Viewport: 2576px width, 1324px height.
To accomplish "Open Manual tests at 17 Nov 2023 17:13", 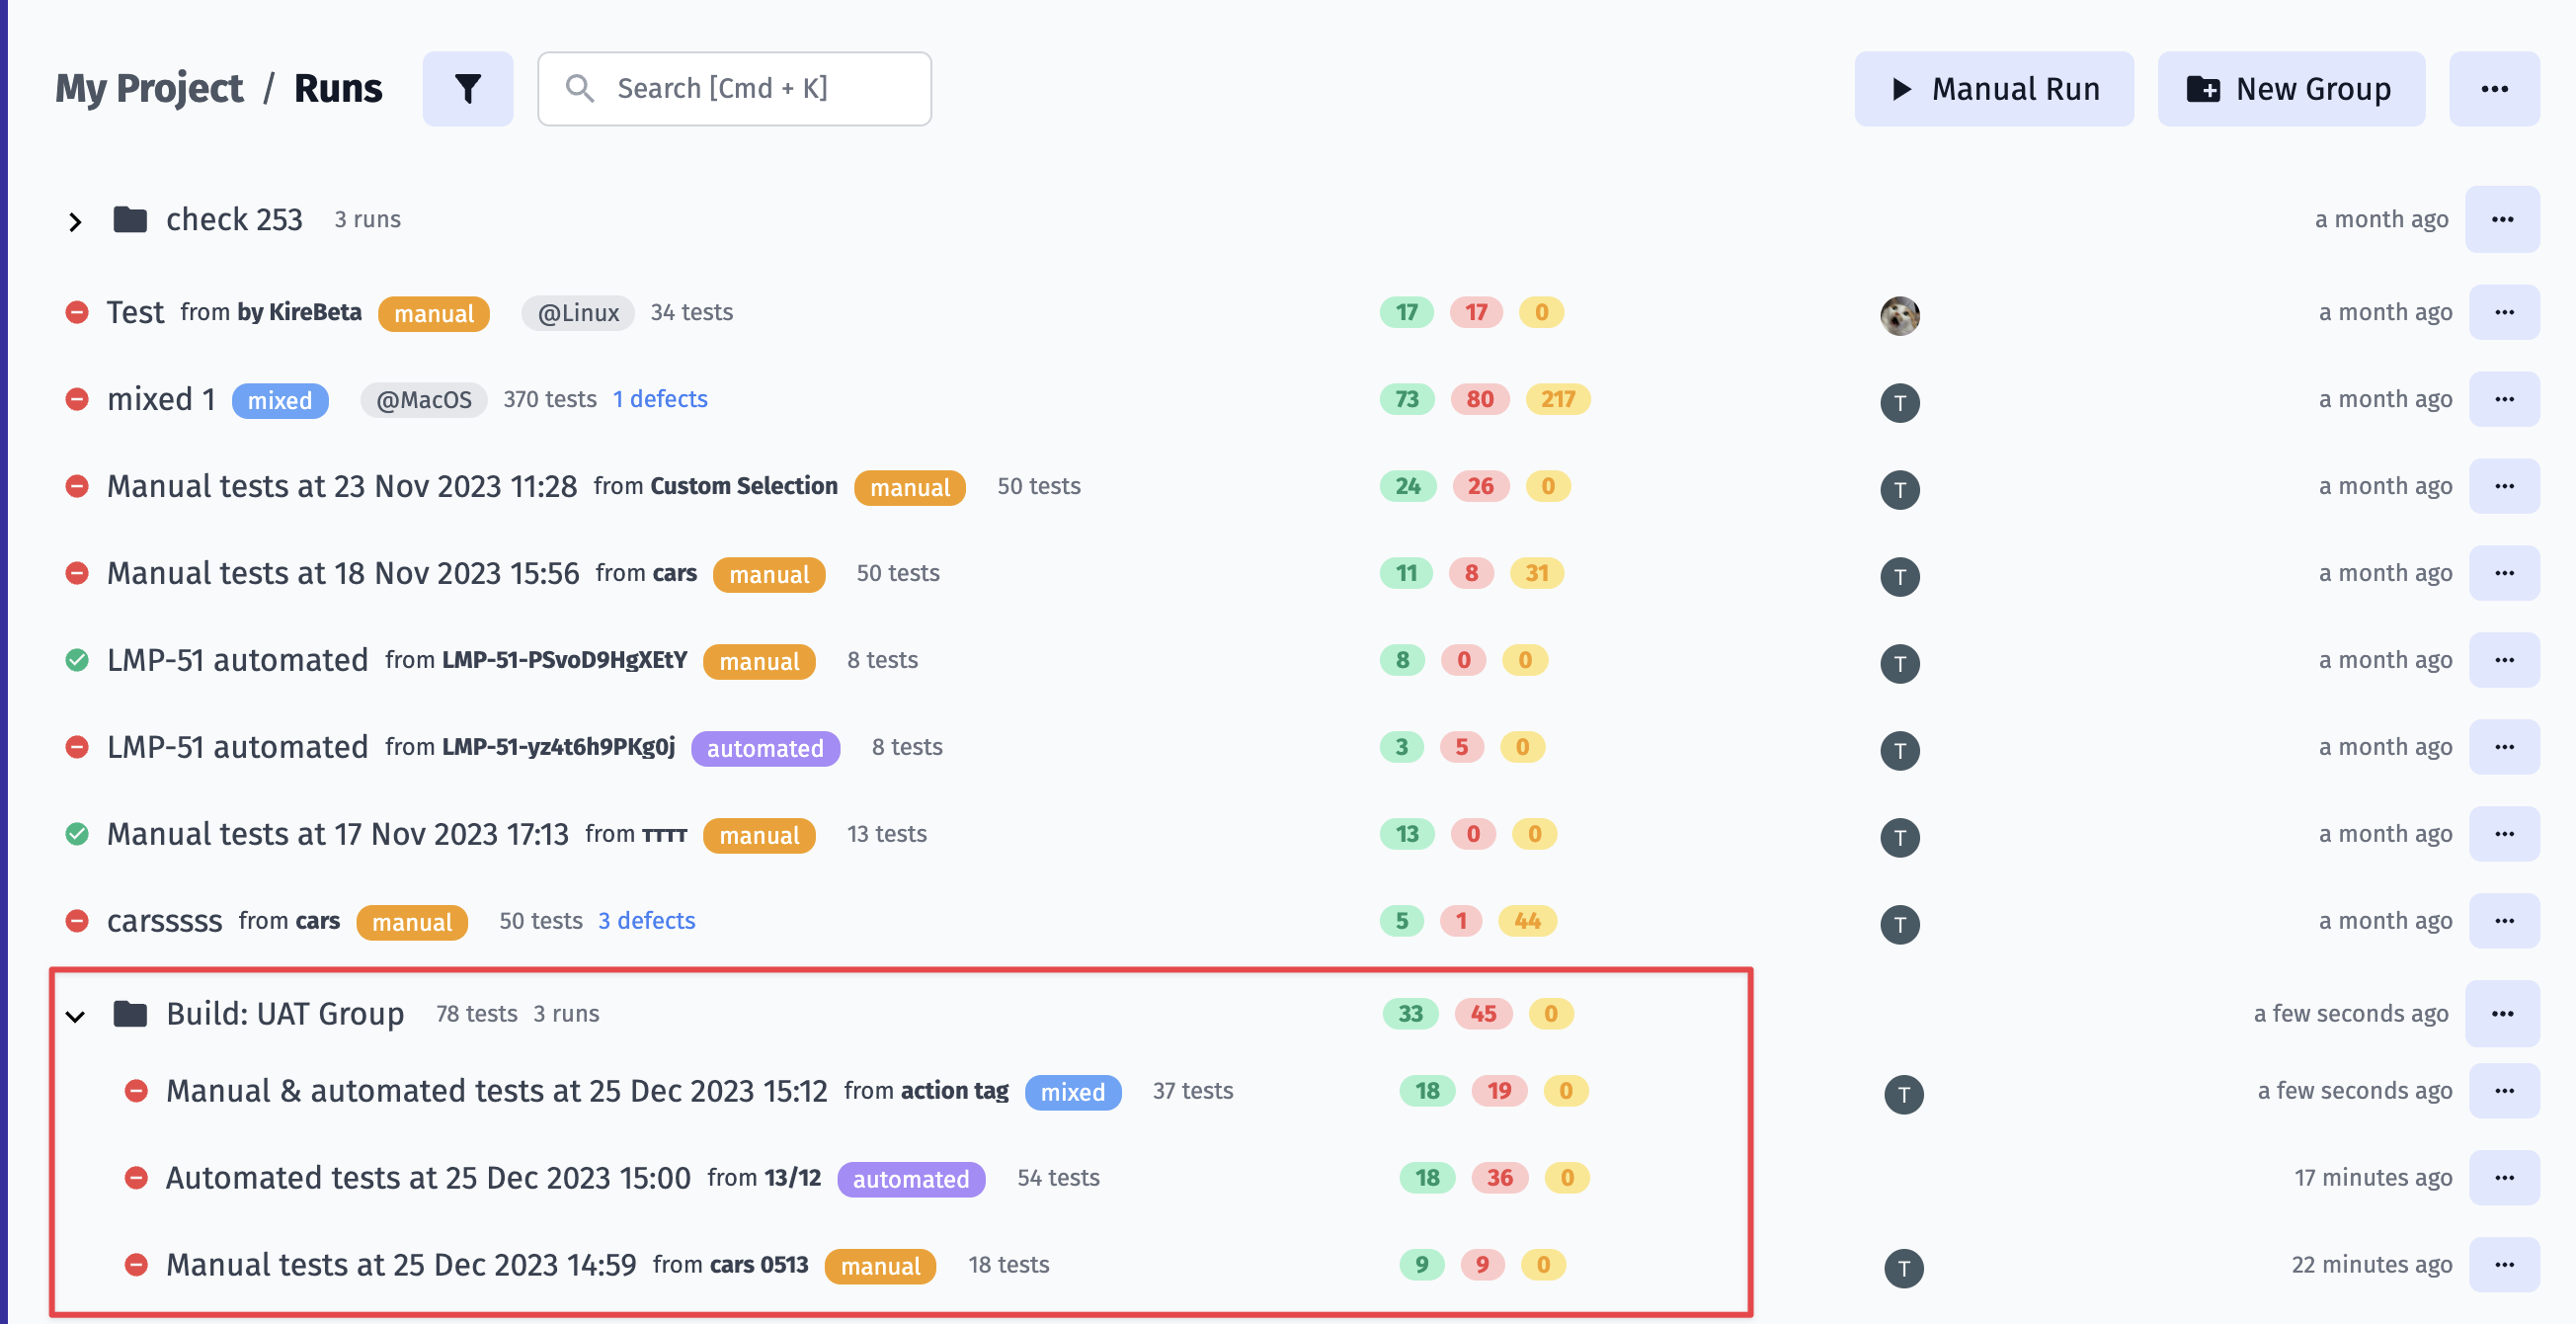I will pos(338,834).
